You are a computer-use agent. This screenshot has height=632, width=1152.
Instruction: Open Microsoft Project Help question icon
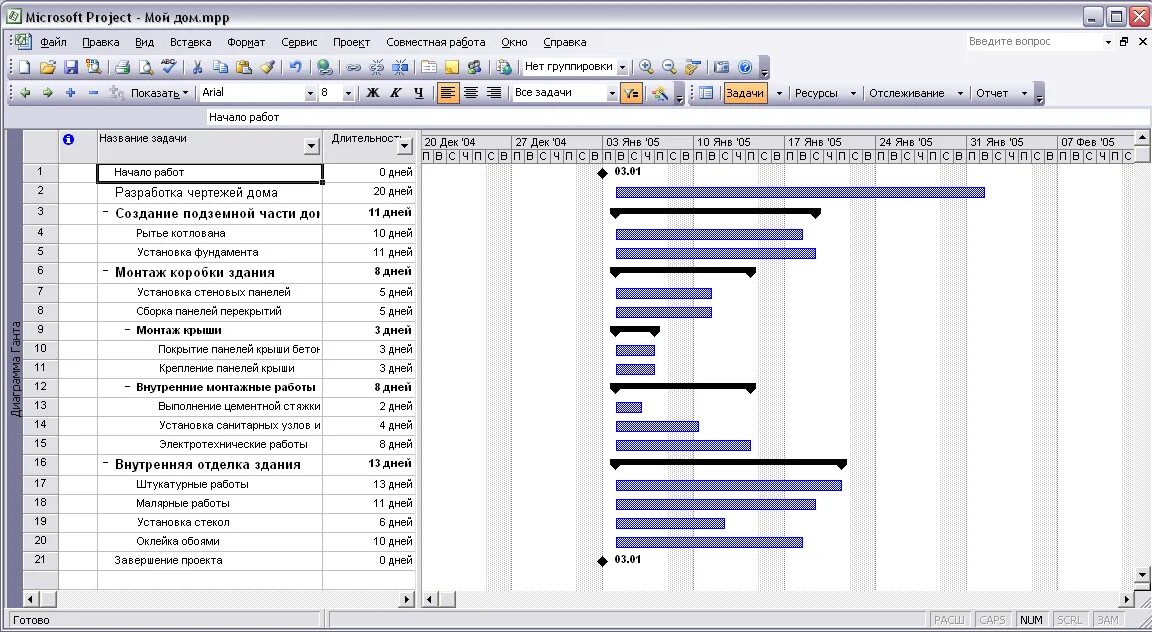tap(745, 67)
